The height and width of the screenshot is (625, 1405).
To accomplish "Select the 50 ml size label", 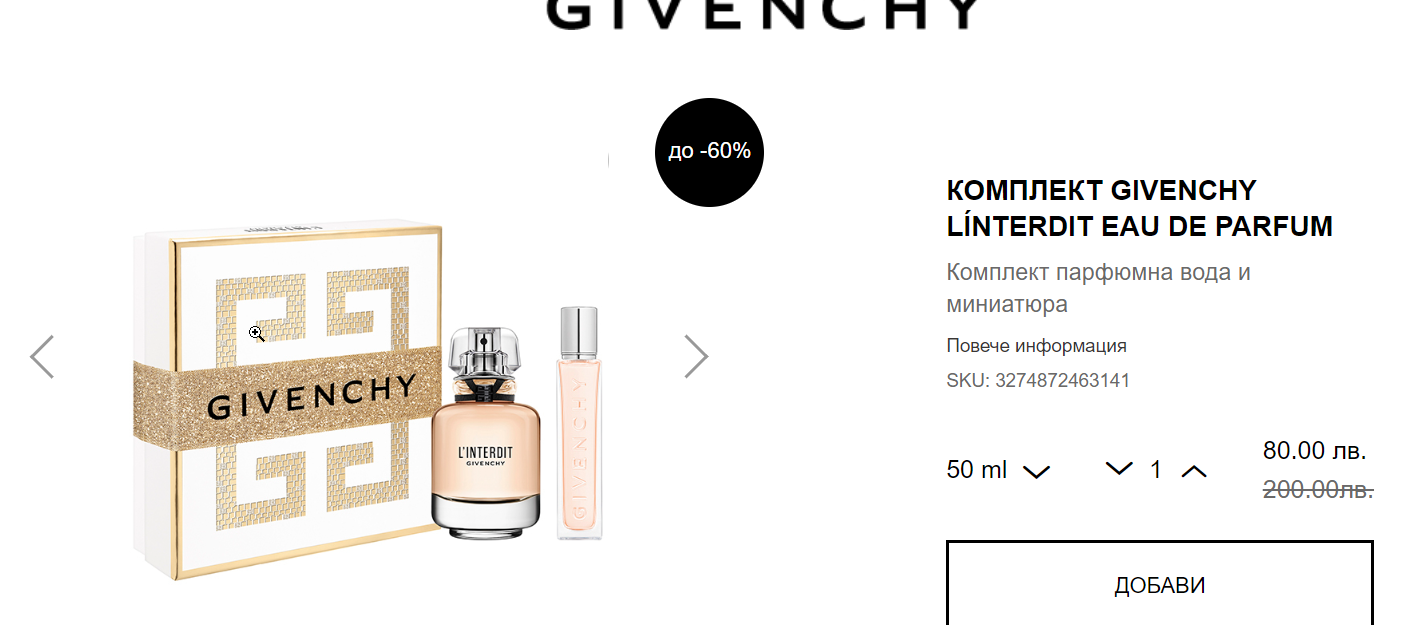I will [977, 469].
